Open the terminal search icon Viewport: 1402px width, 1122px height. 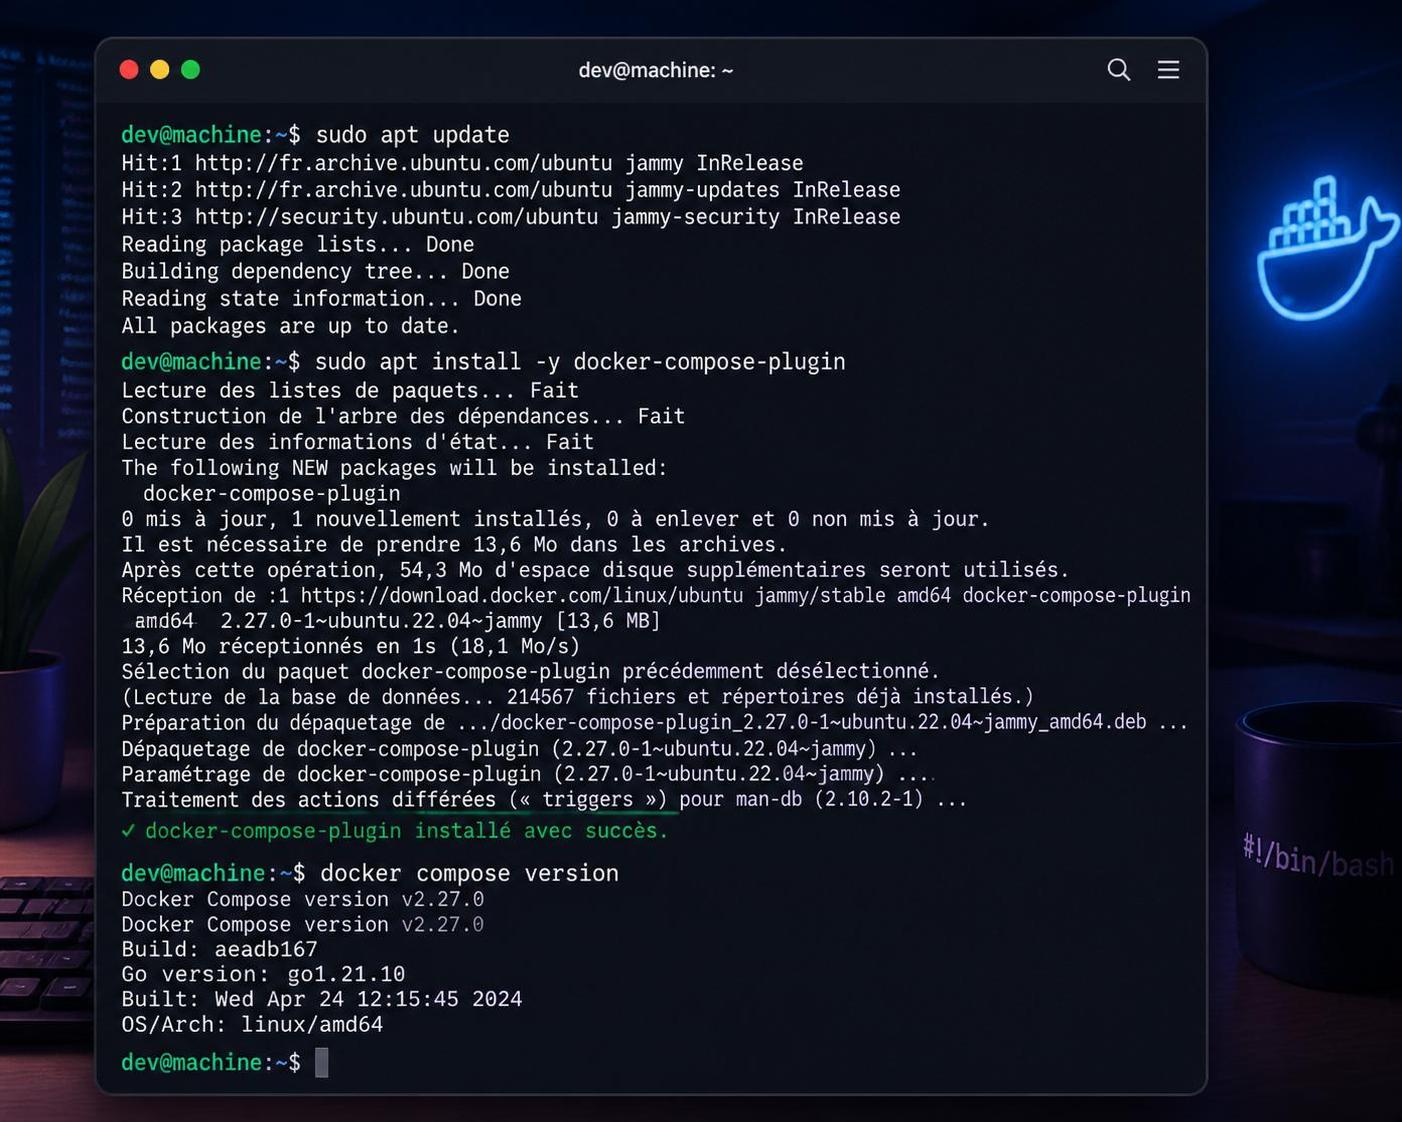coord(1119,69)
